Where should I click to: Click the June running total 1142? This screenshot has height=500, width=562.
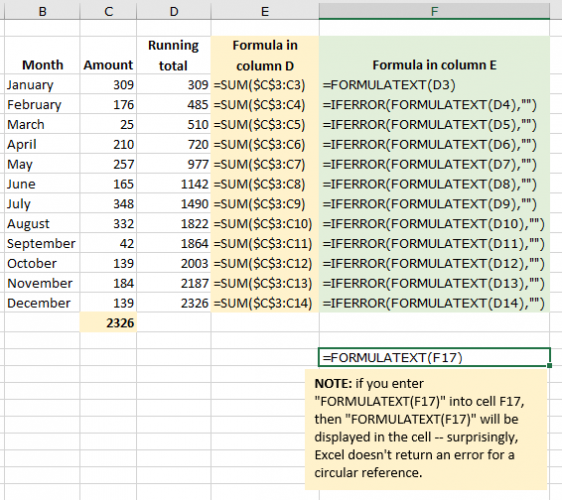[x=174, y=184]
